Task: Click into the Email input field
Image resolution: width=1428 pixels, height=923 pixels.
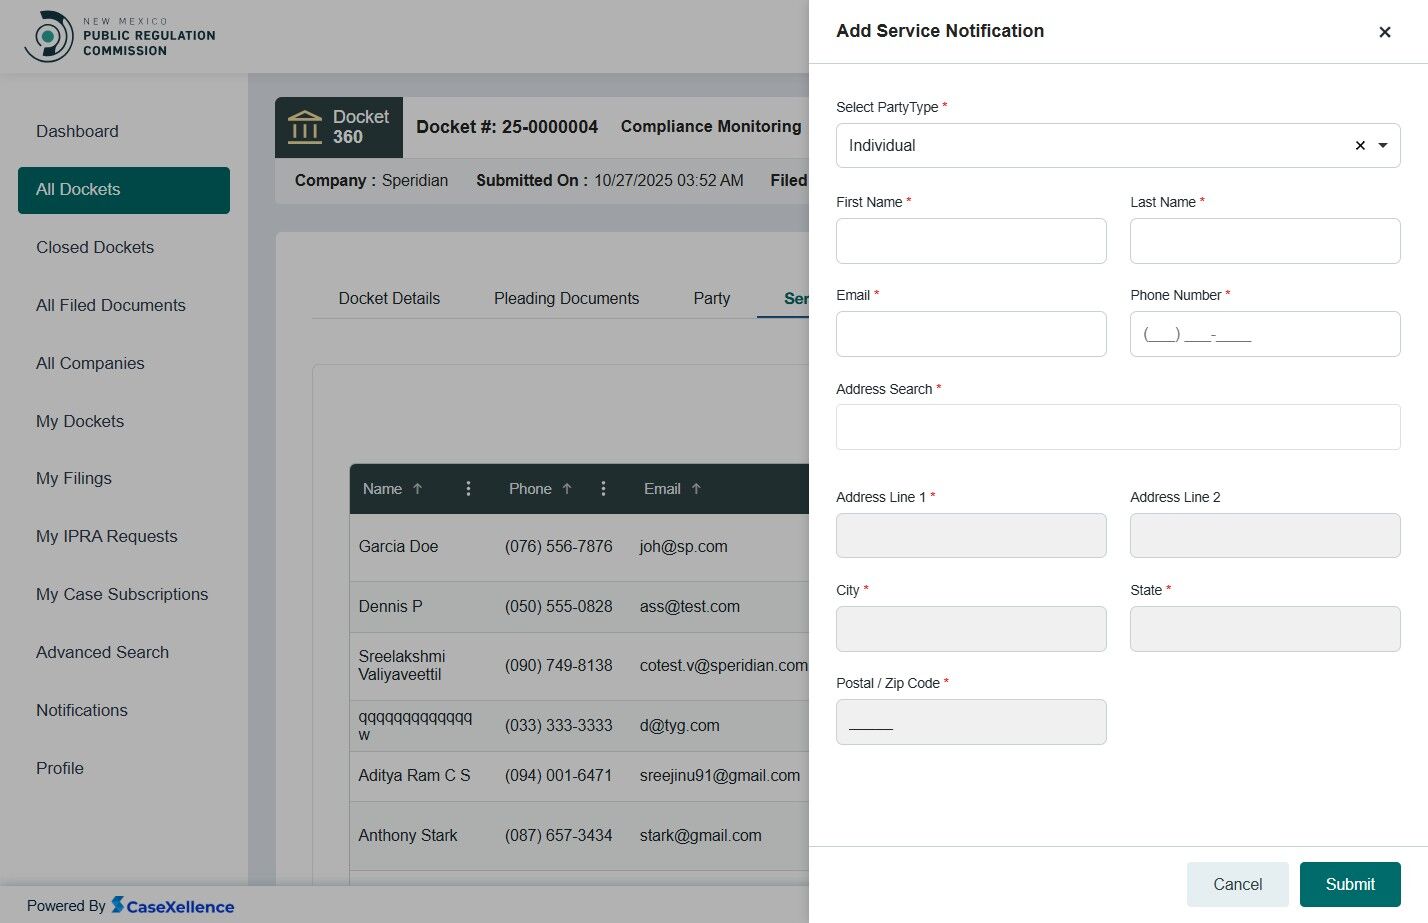Action: point(971,334)
